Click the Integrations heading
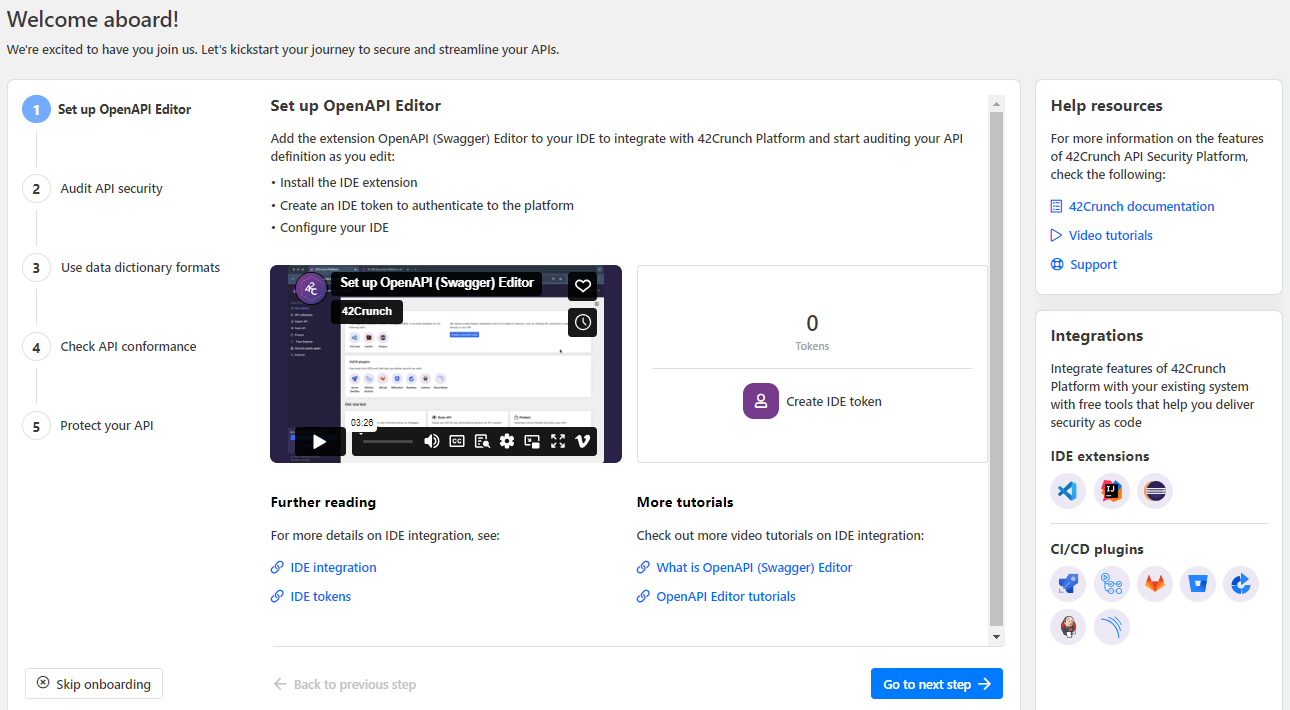This screenshot has width=1290, height=710. tap(1097, 335)
